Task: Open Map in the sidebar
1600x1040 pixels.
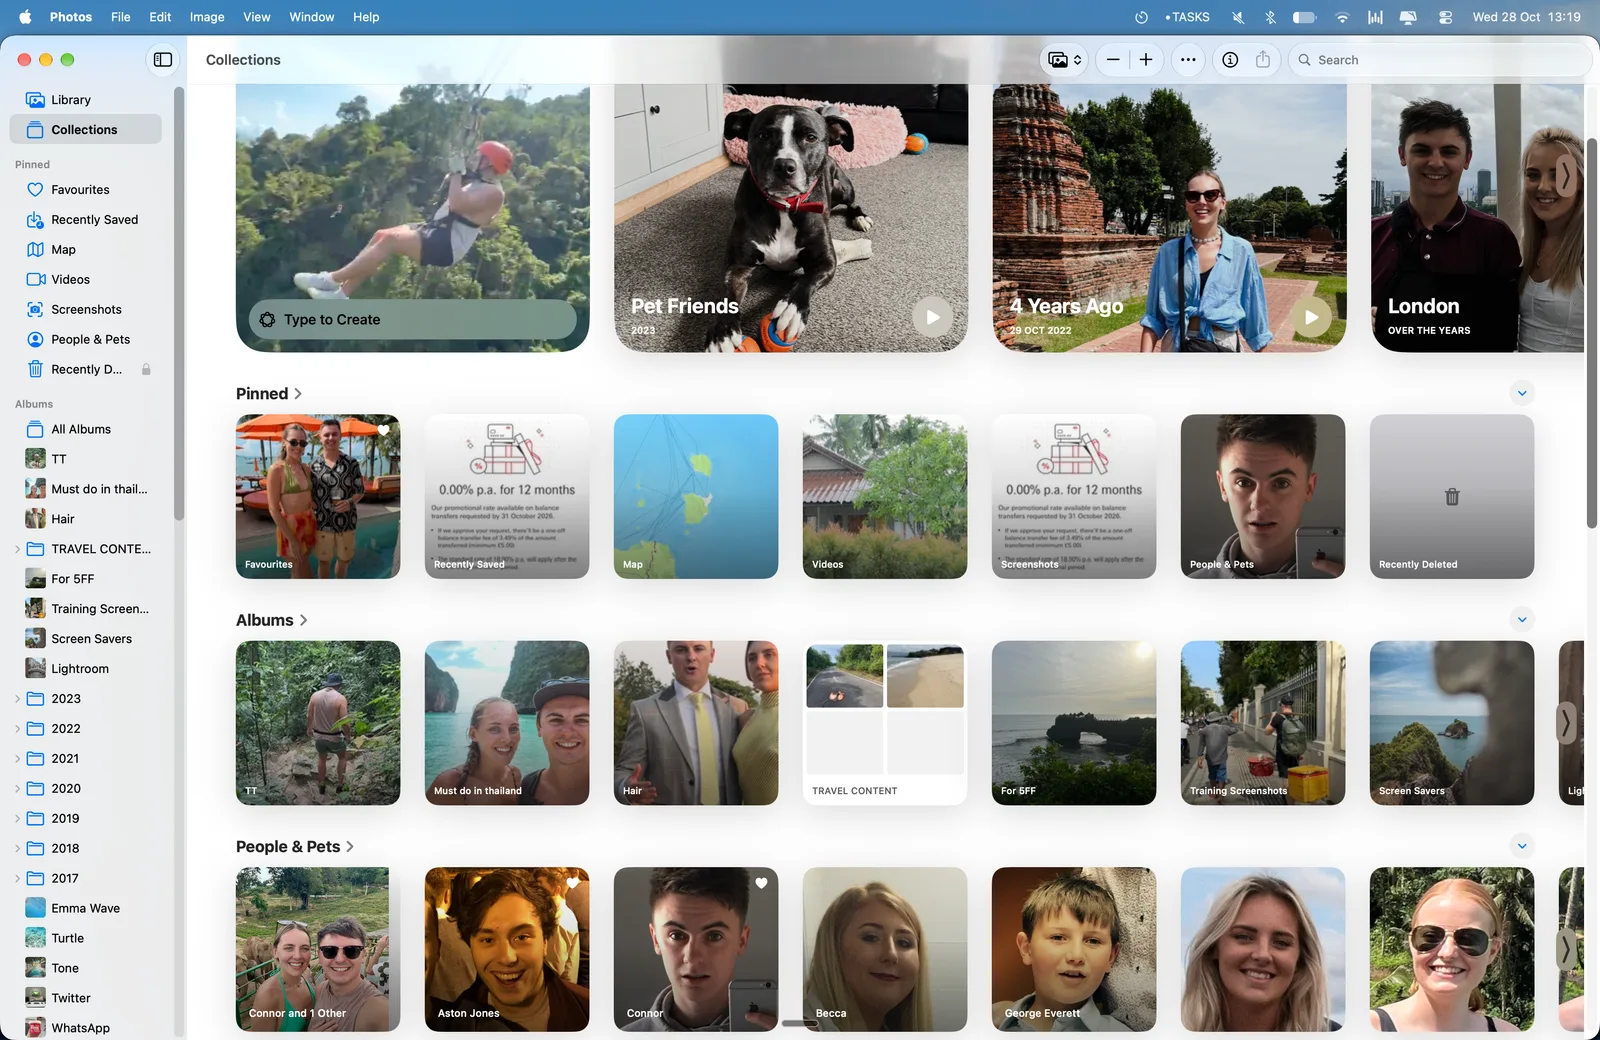Action: [85, 250]
